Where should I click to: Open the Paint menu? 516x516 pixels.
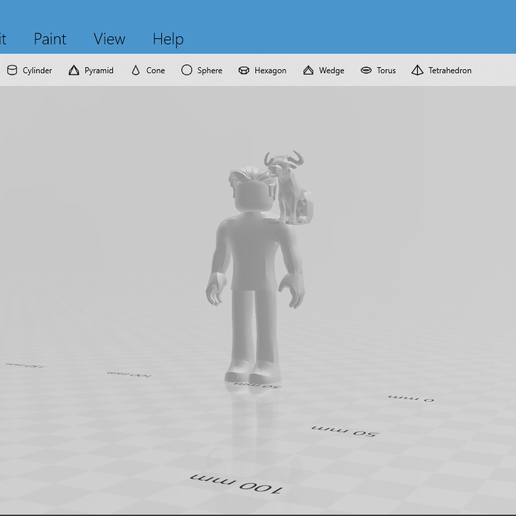pyautogui.click(x=50, y=39)
